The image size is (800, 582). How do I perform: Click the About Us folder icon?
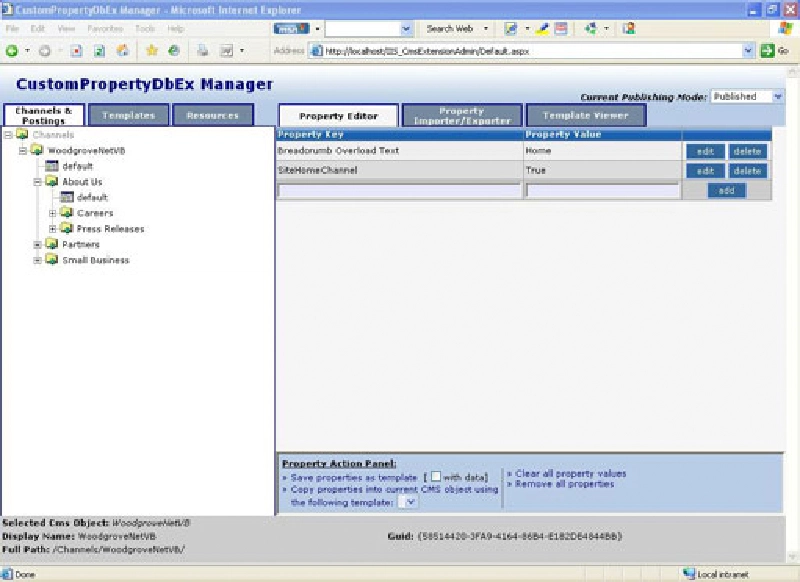pyautogui.click(x=52, y=181)
